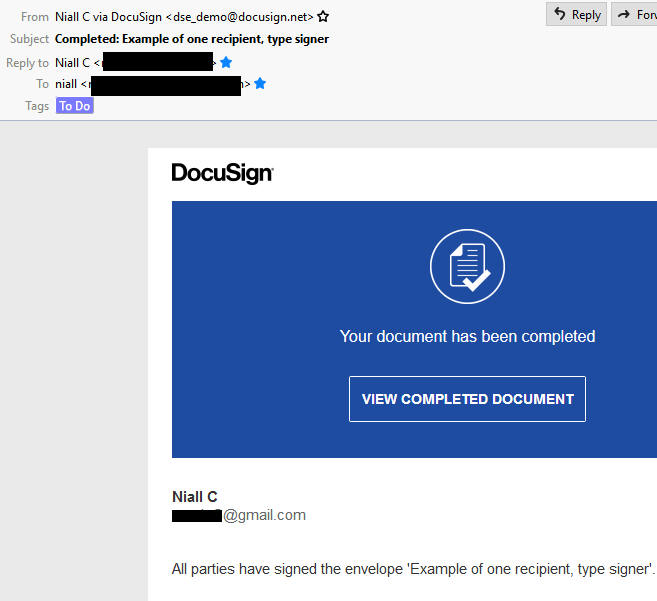Click the Reply button
Screen dimensions: 657x601
(576, 15)
